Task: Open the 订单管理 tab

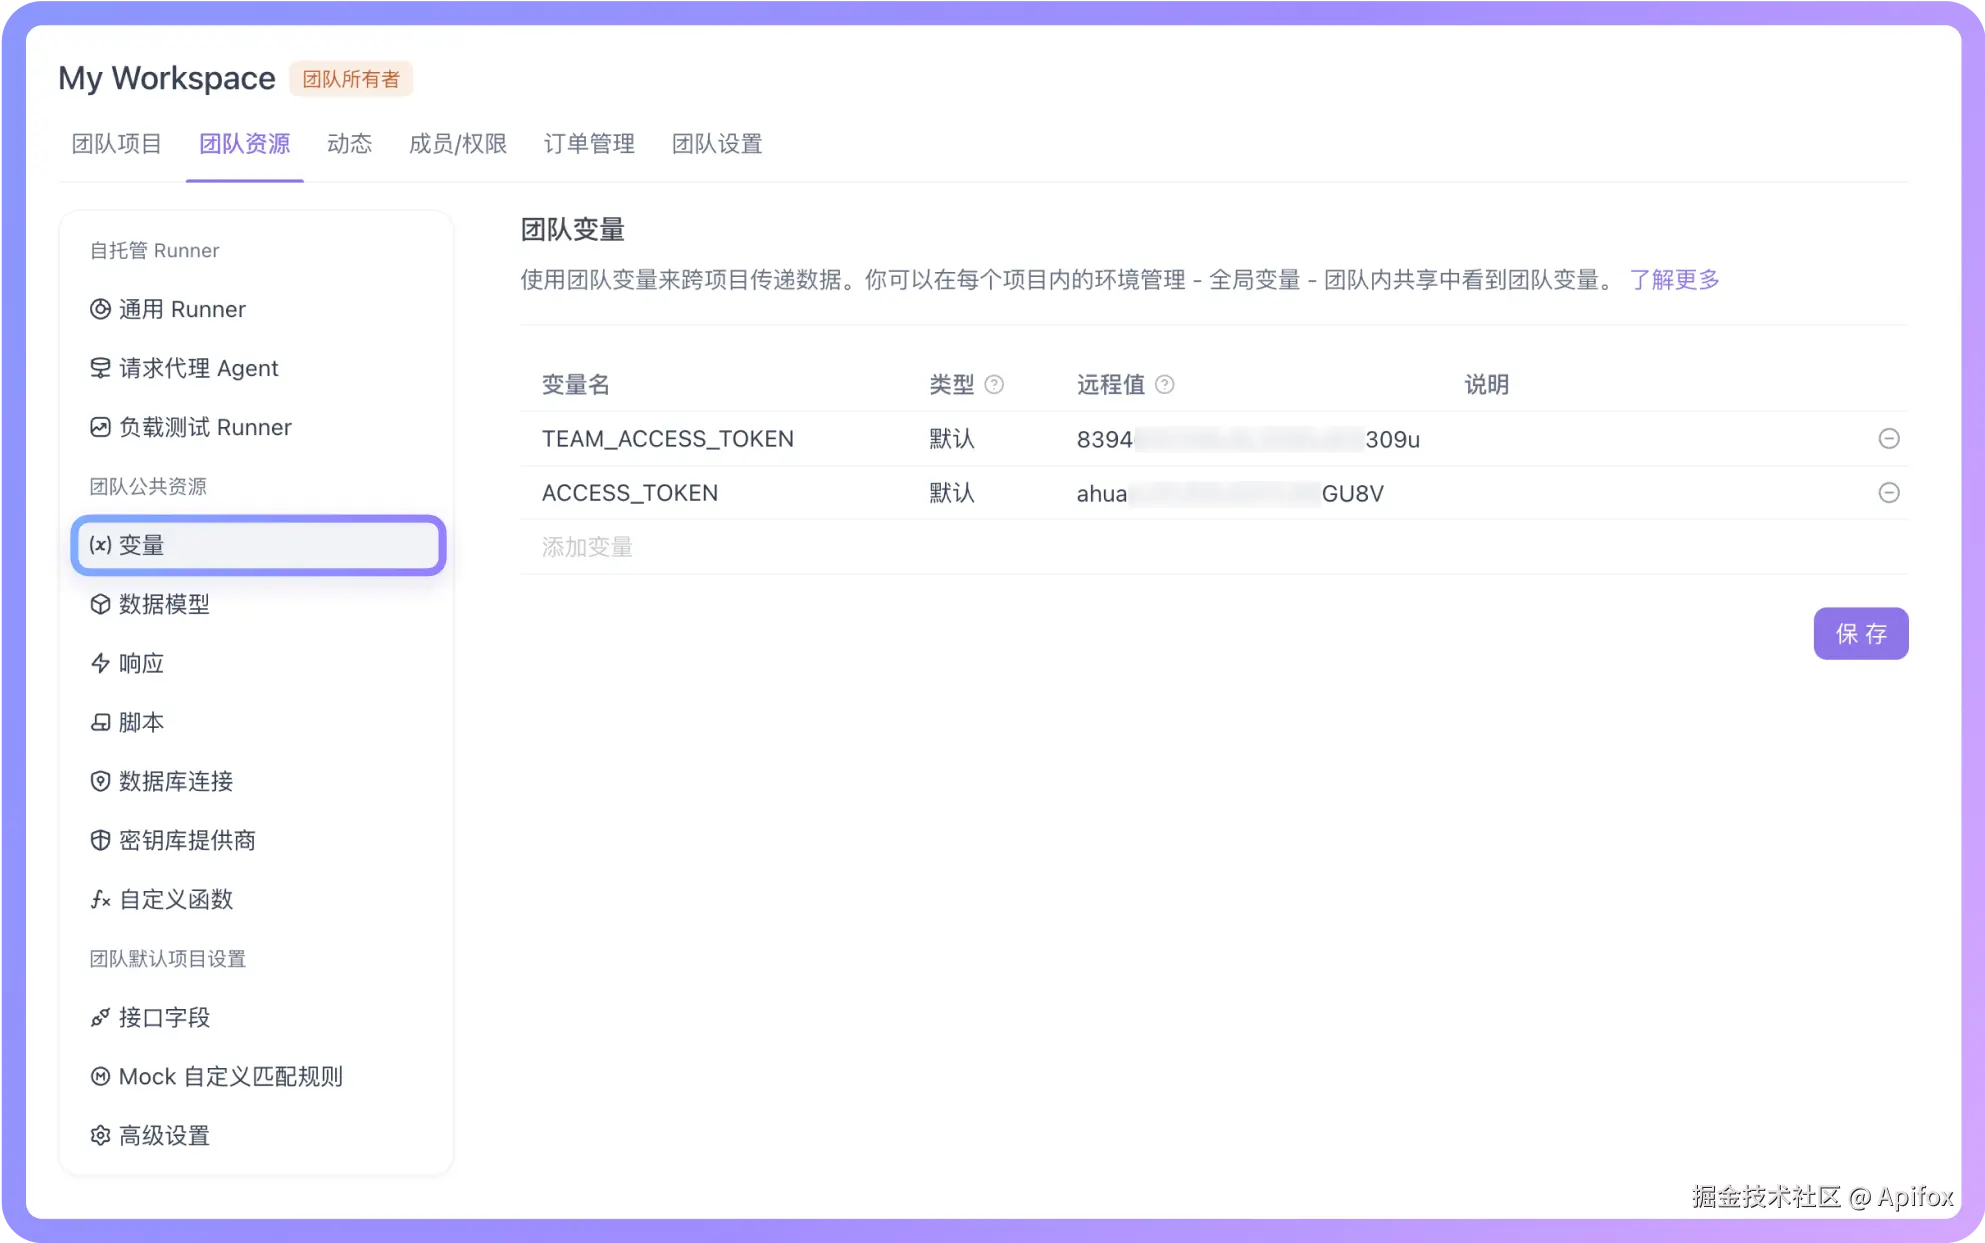Action: [x=588, y=144]
